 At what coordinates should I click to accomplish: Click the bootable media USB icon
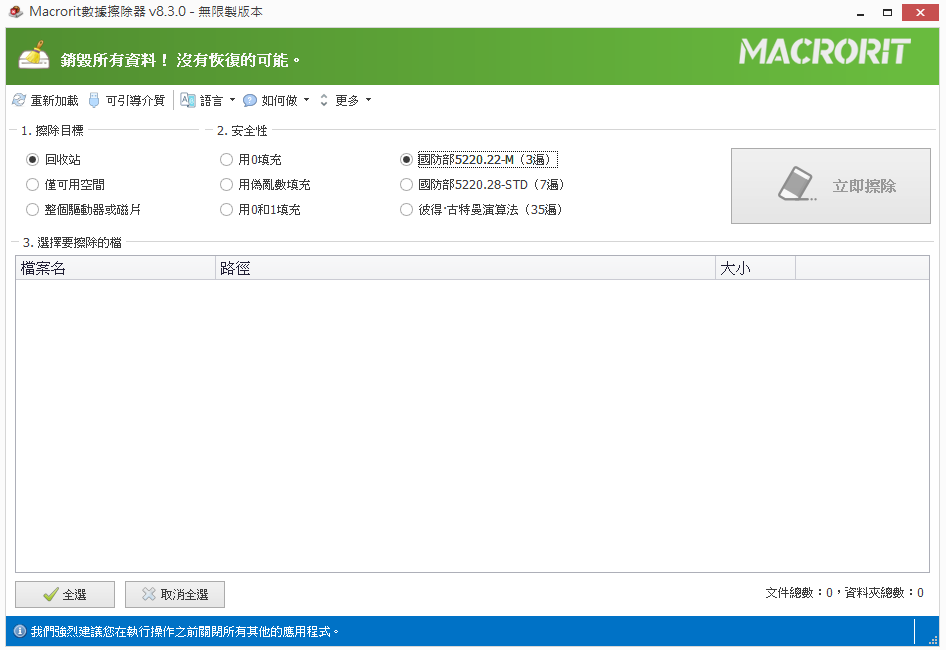[x=94, y=100]
